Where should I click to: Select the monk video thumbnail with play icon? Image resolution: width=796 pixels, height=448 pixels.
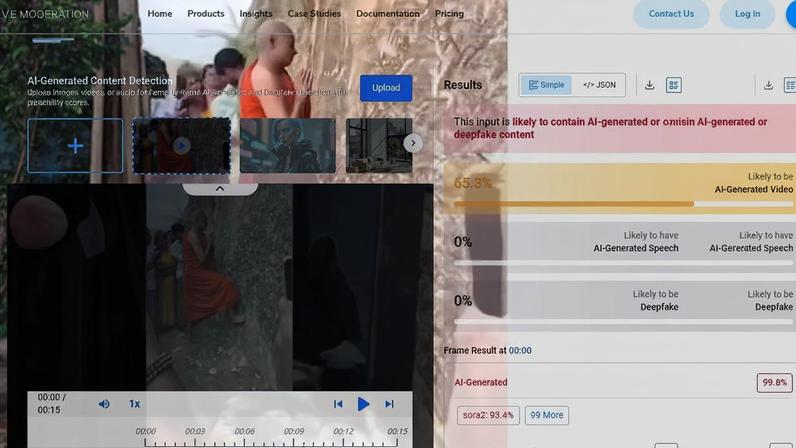coord(181,146)
